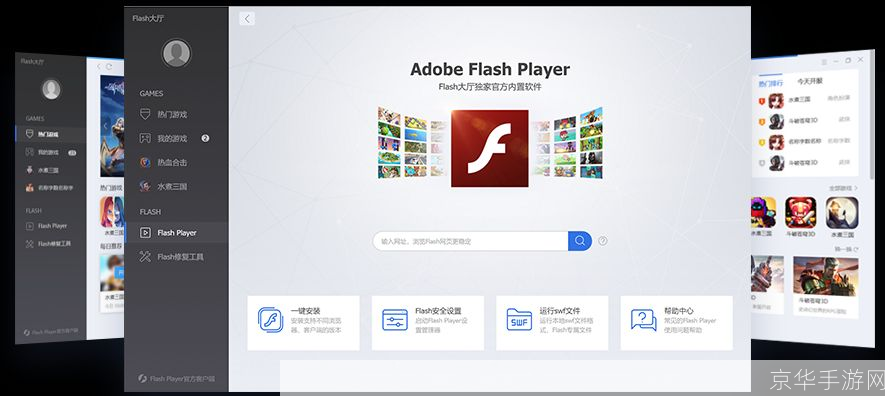Click the Flash修复工具 wrench icon in main sidebar
The height and width of the screenshot is (396, 885).
pyautogui.click(x=145, y=257)
